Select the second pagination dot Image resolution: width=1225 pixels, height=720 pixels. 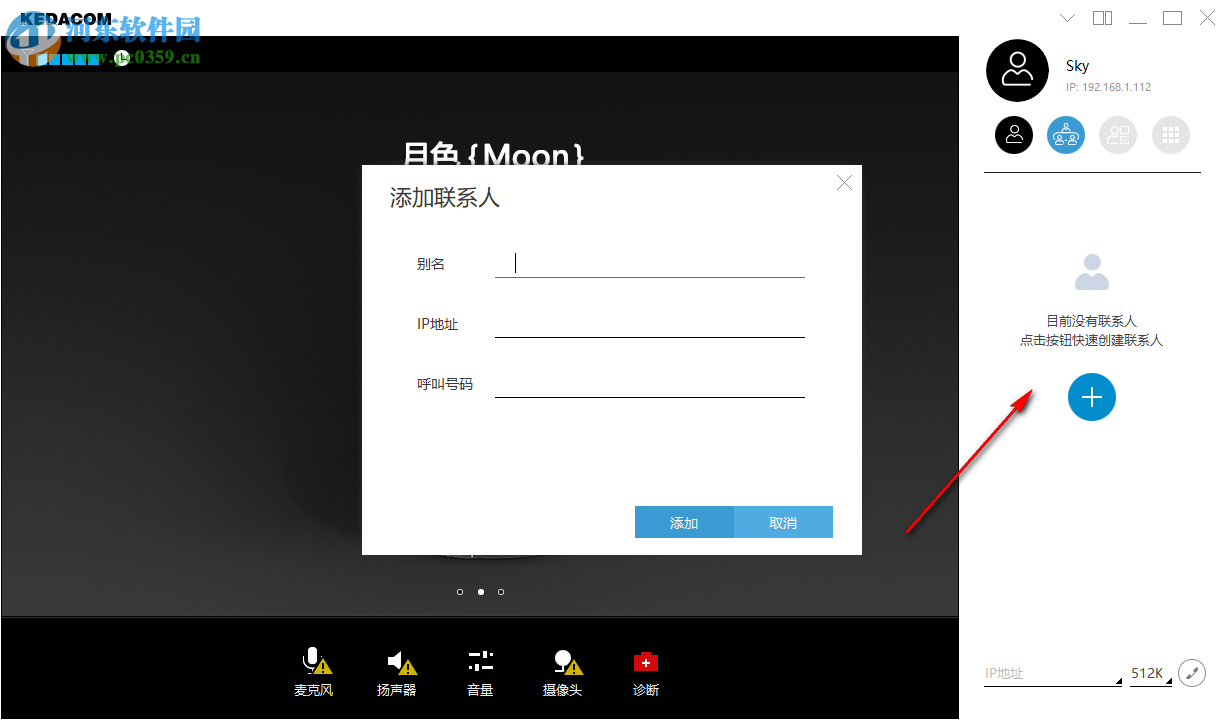480,591
